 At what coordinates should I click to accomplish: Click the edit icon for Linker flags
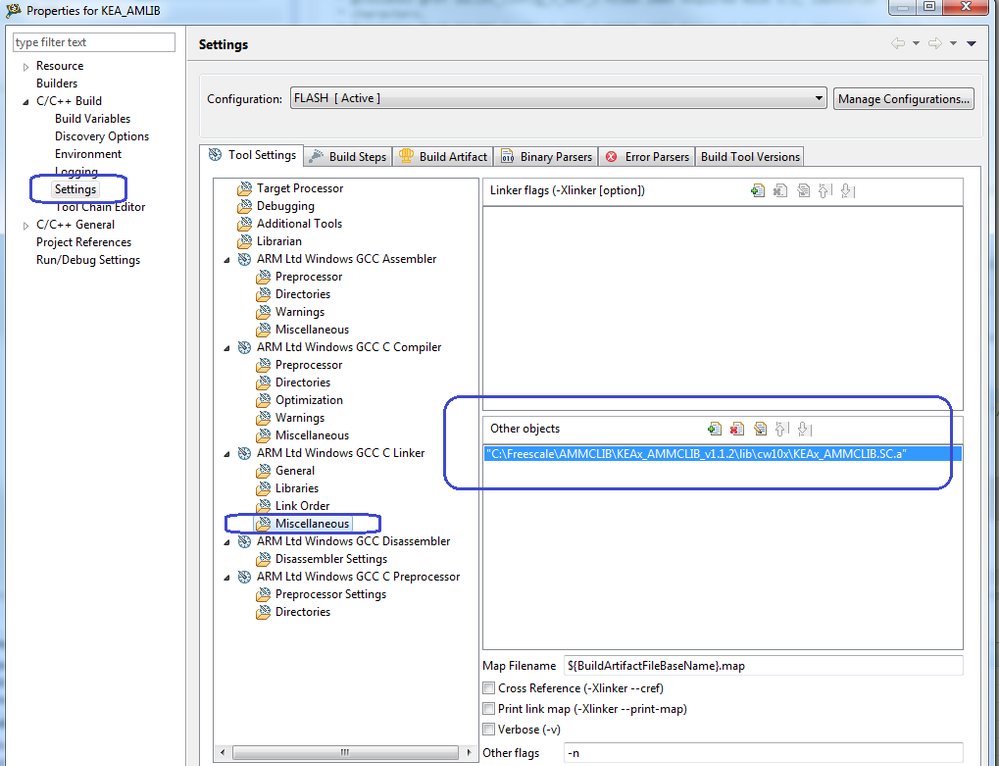tap(803, 191)
